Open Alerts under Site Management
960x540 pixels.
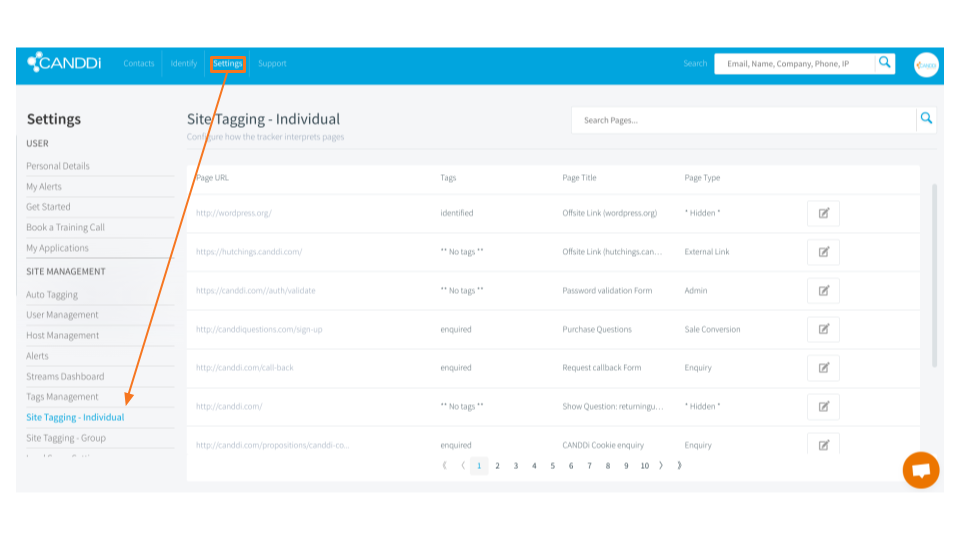pos(37,356)
